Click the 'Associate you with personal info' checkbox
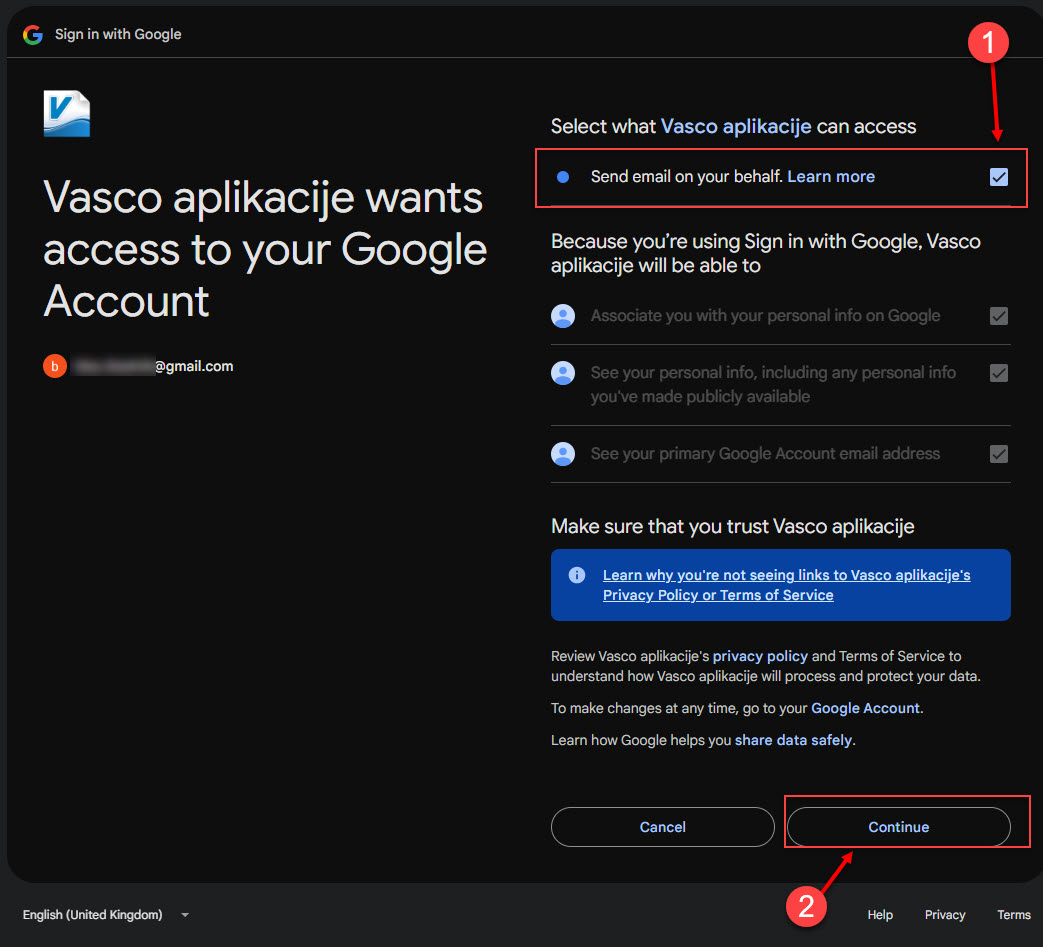Viewport: 1043px width, 947px height. [x=998, y=316]
